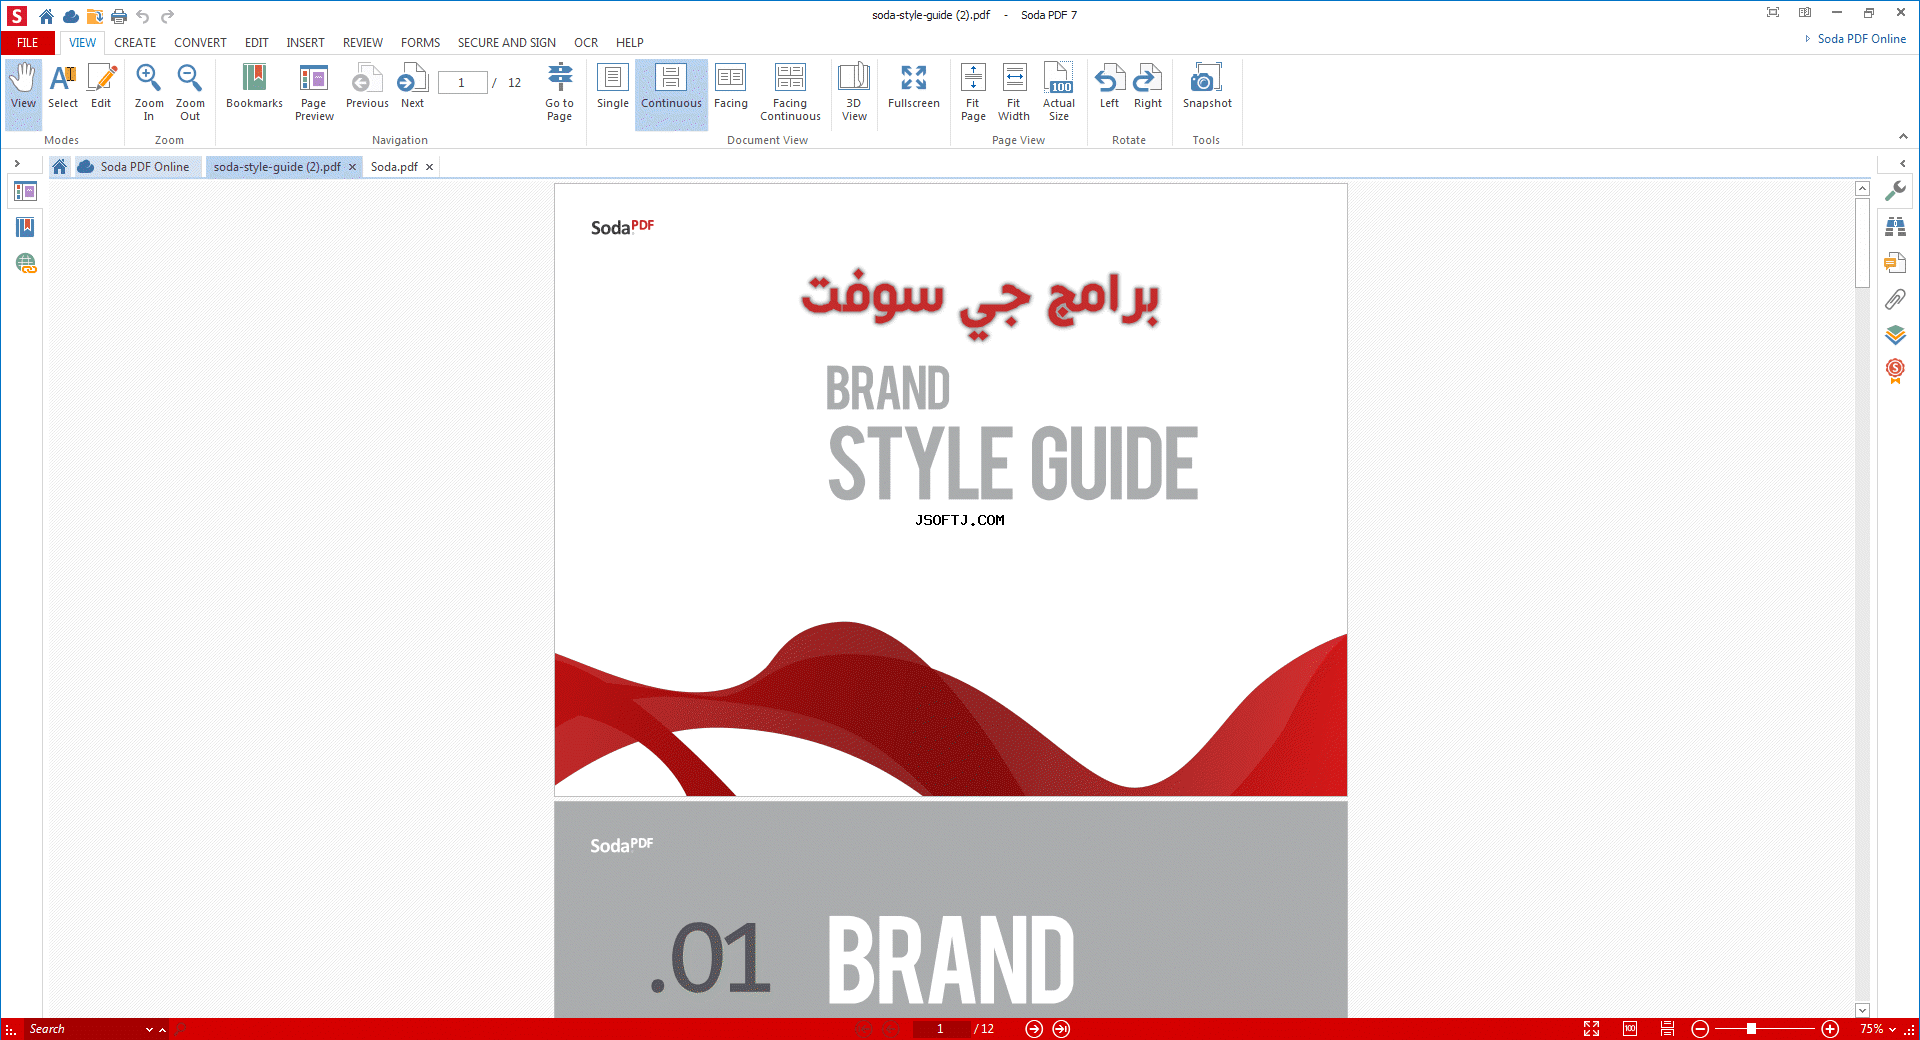1920x1040 pixels.
Task: Close the Soda.pdf tab
Action: point(429,167)
